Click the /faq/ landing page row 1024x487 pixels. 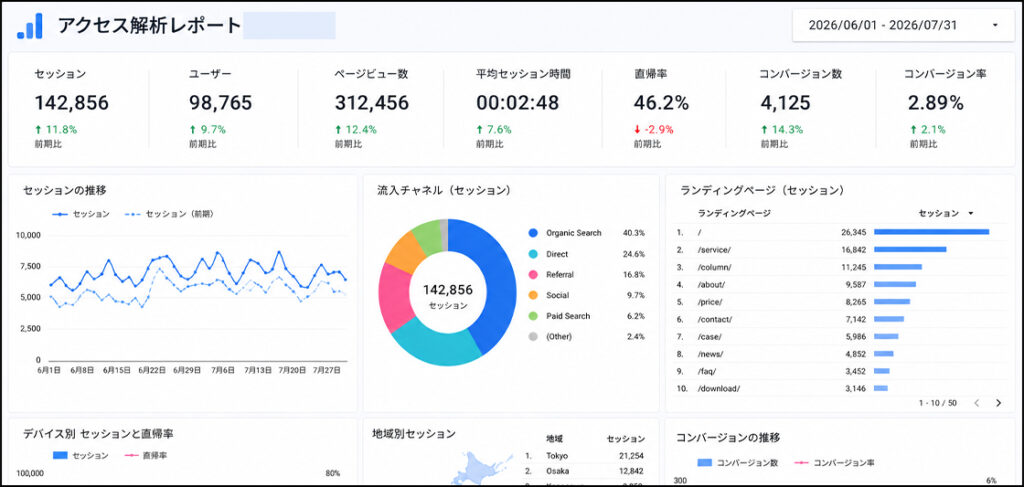839,371
